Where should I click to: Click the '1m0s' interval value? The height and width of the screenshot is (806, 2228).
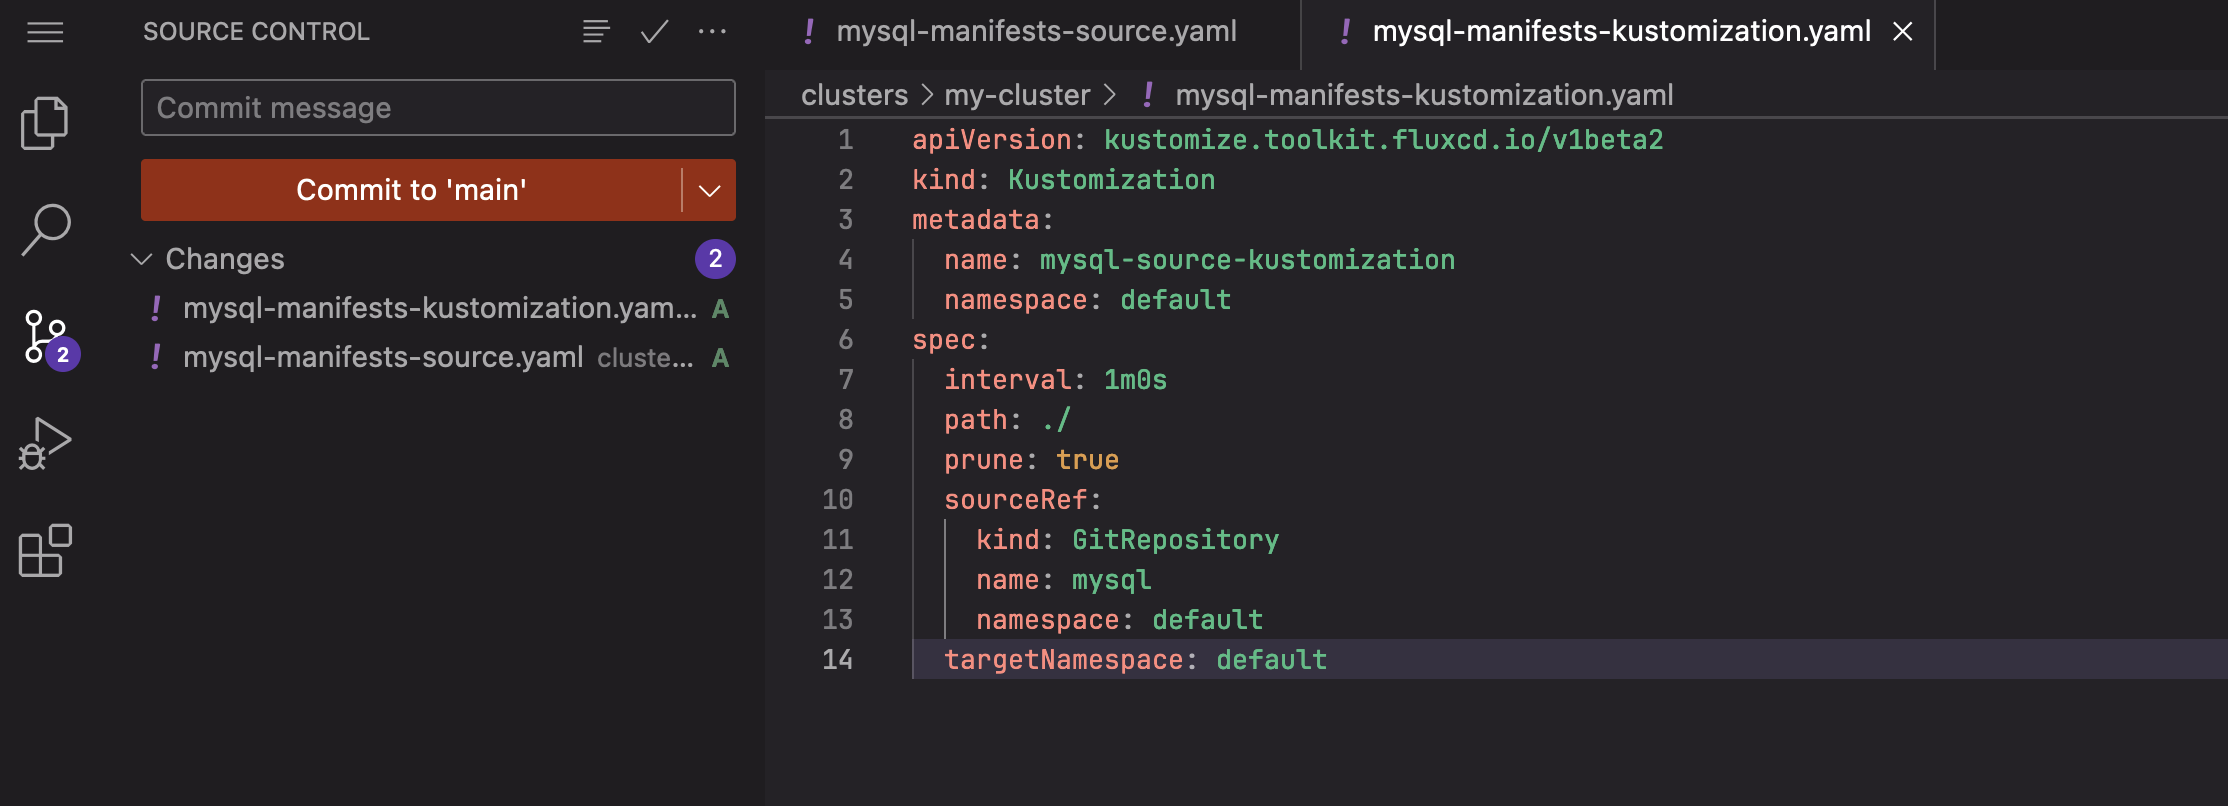(x=1136, y=380)
